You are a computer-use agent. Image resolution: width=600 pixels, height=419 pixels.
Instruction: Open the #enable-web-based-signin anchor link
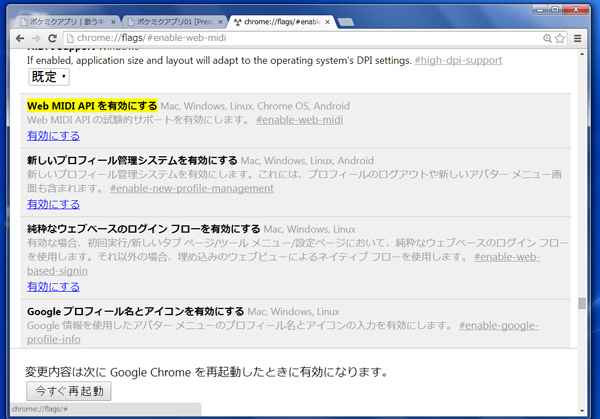[507, 257]
